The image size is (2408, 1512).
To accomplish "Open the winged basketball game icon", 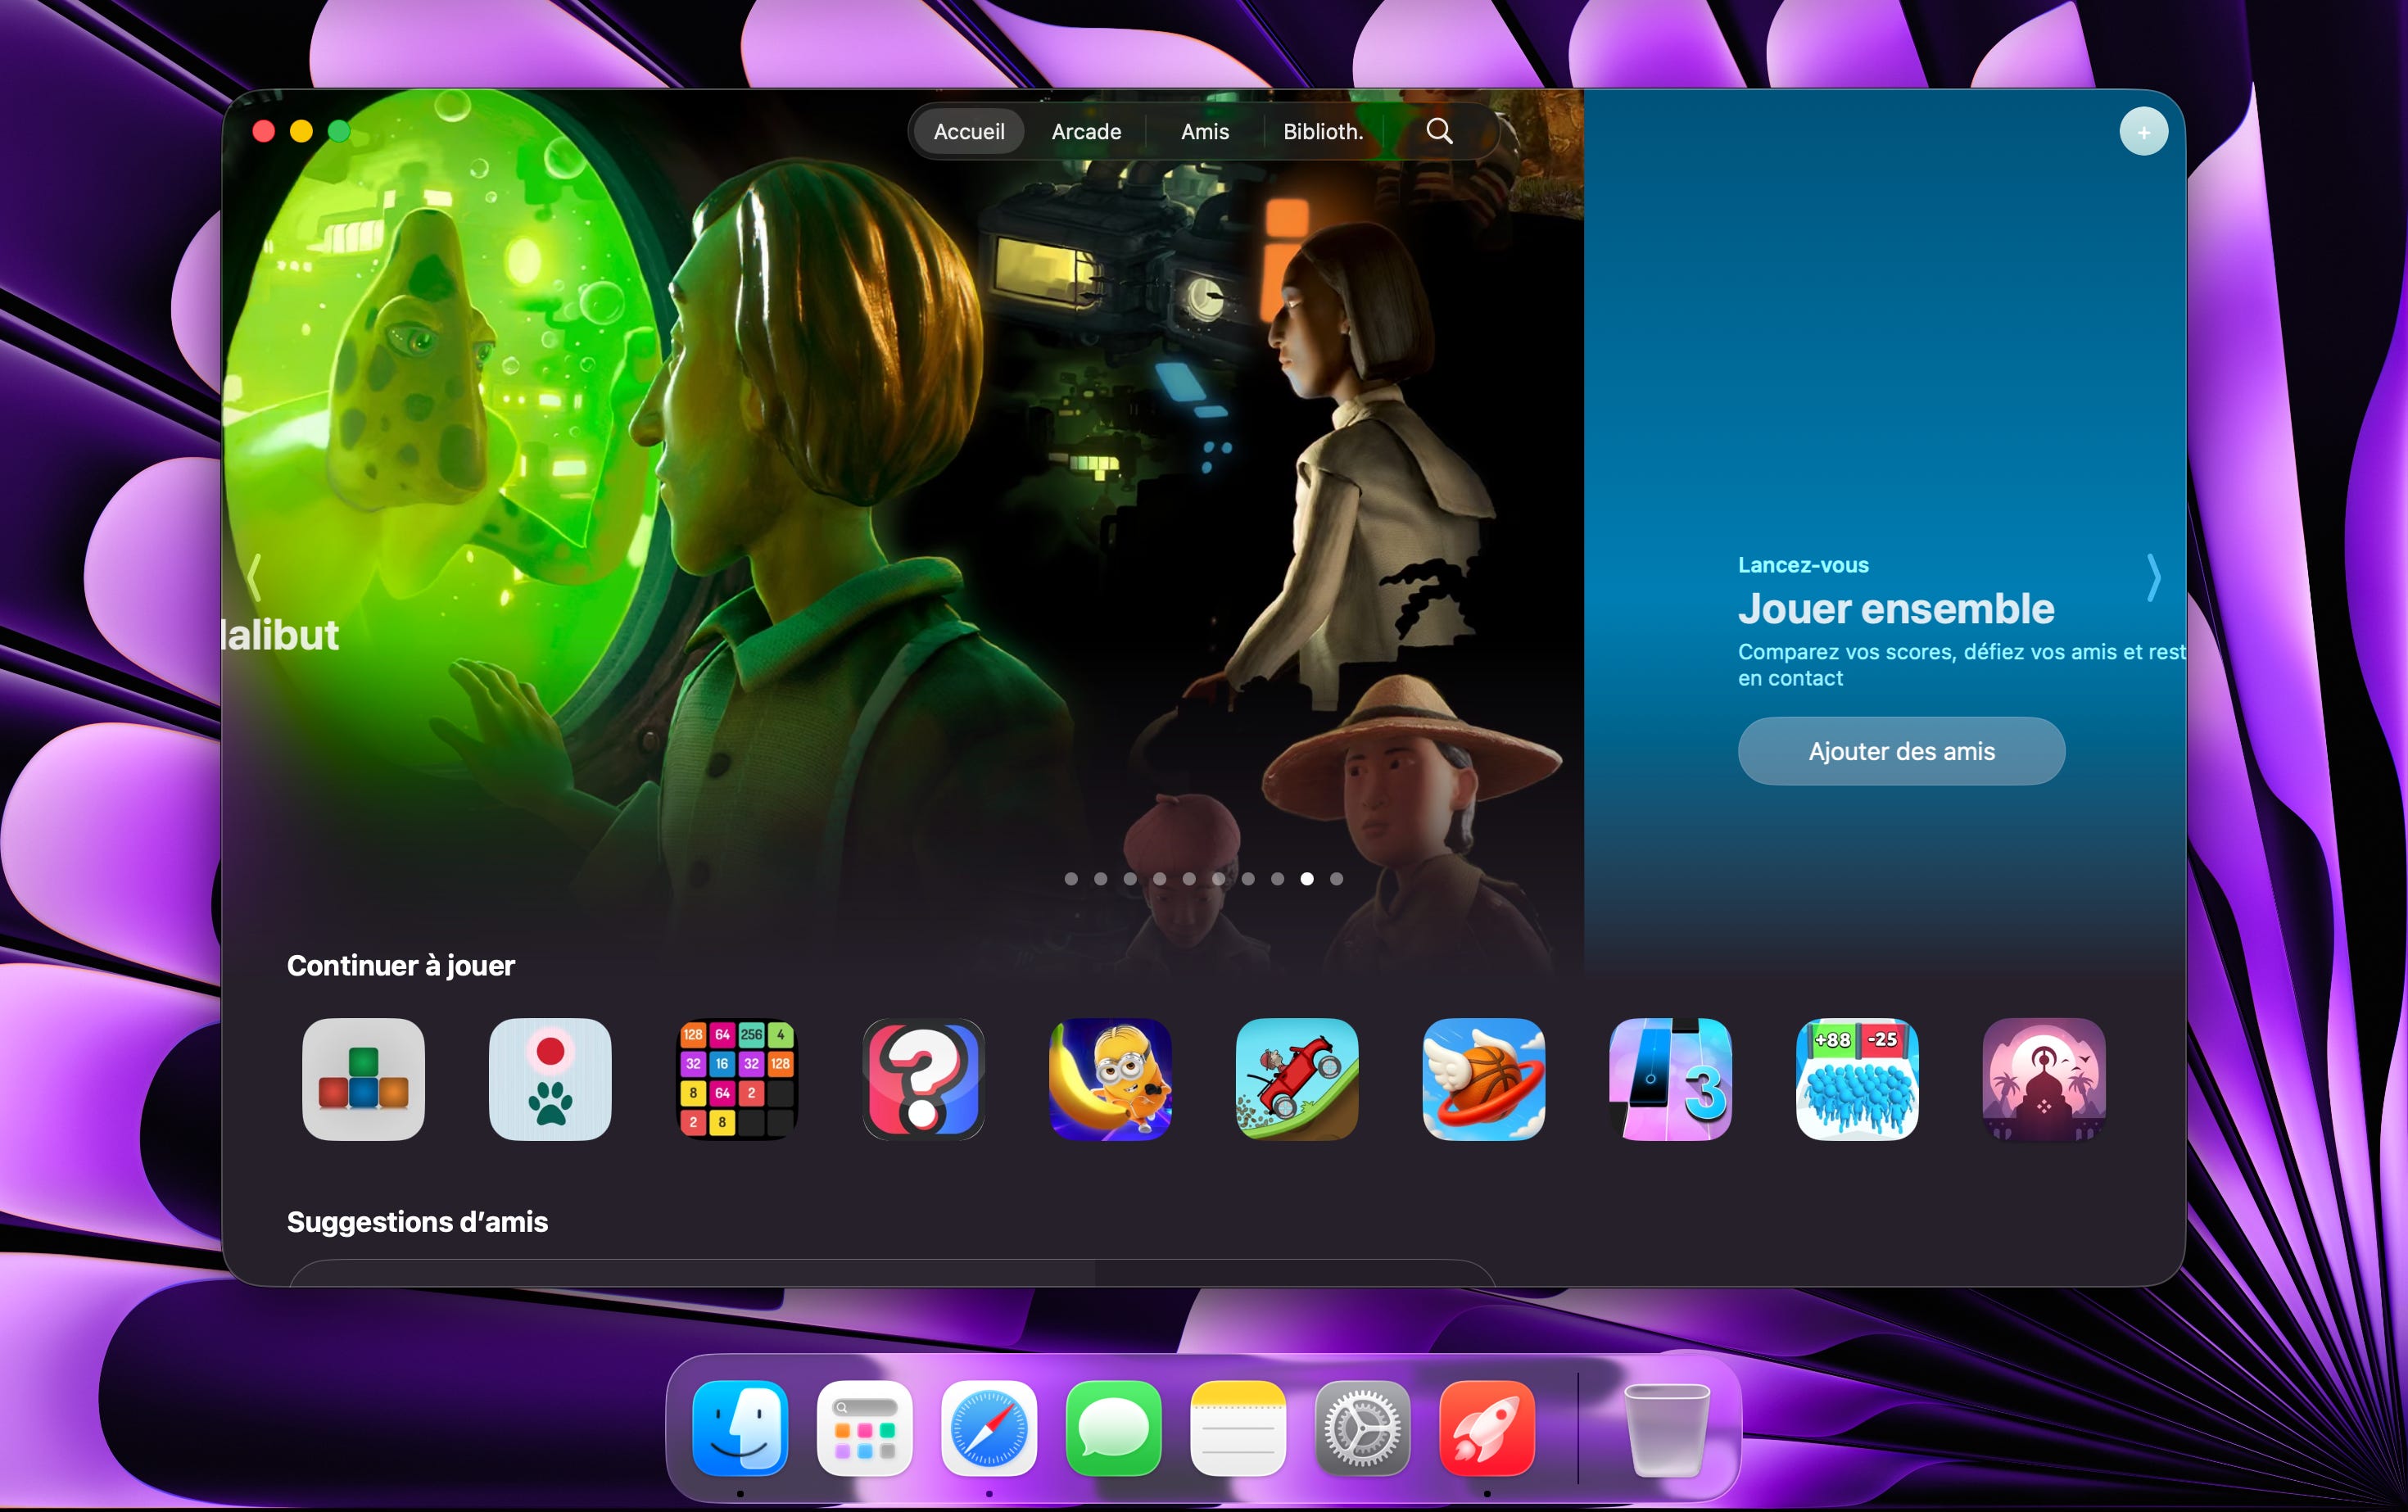I will (1483, 1079).
